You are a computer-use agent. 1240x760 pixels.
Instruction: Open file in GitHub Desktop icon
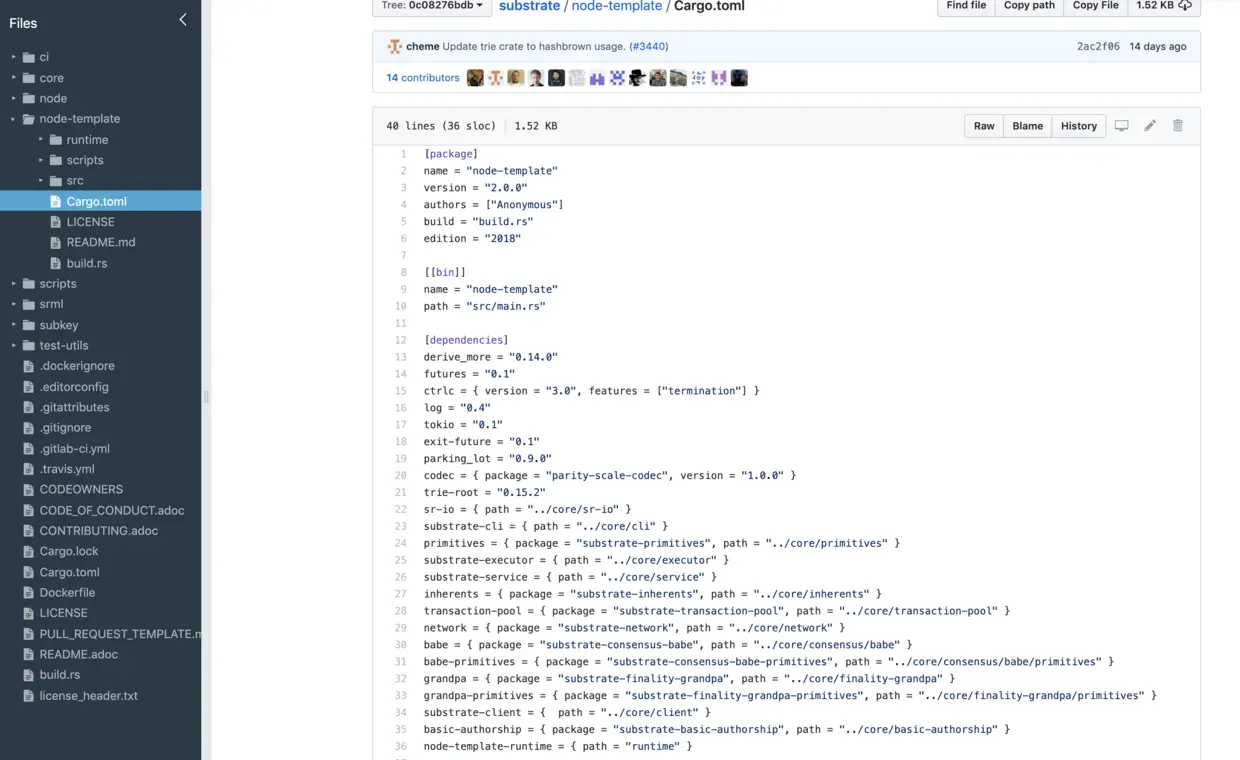click(x=1121, y=126)
